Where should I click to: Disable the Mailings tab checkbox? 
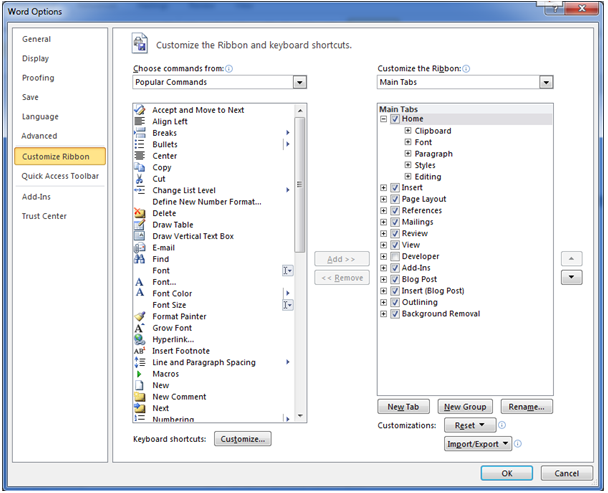[395, 222]
